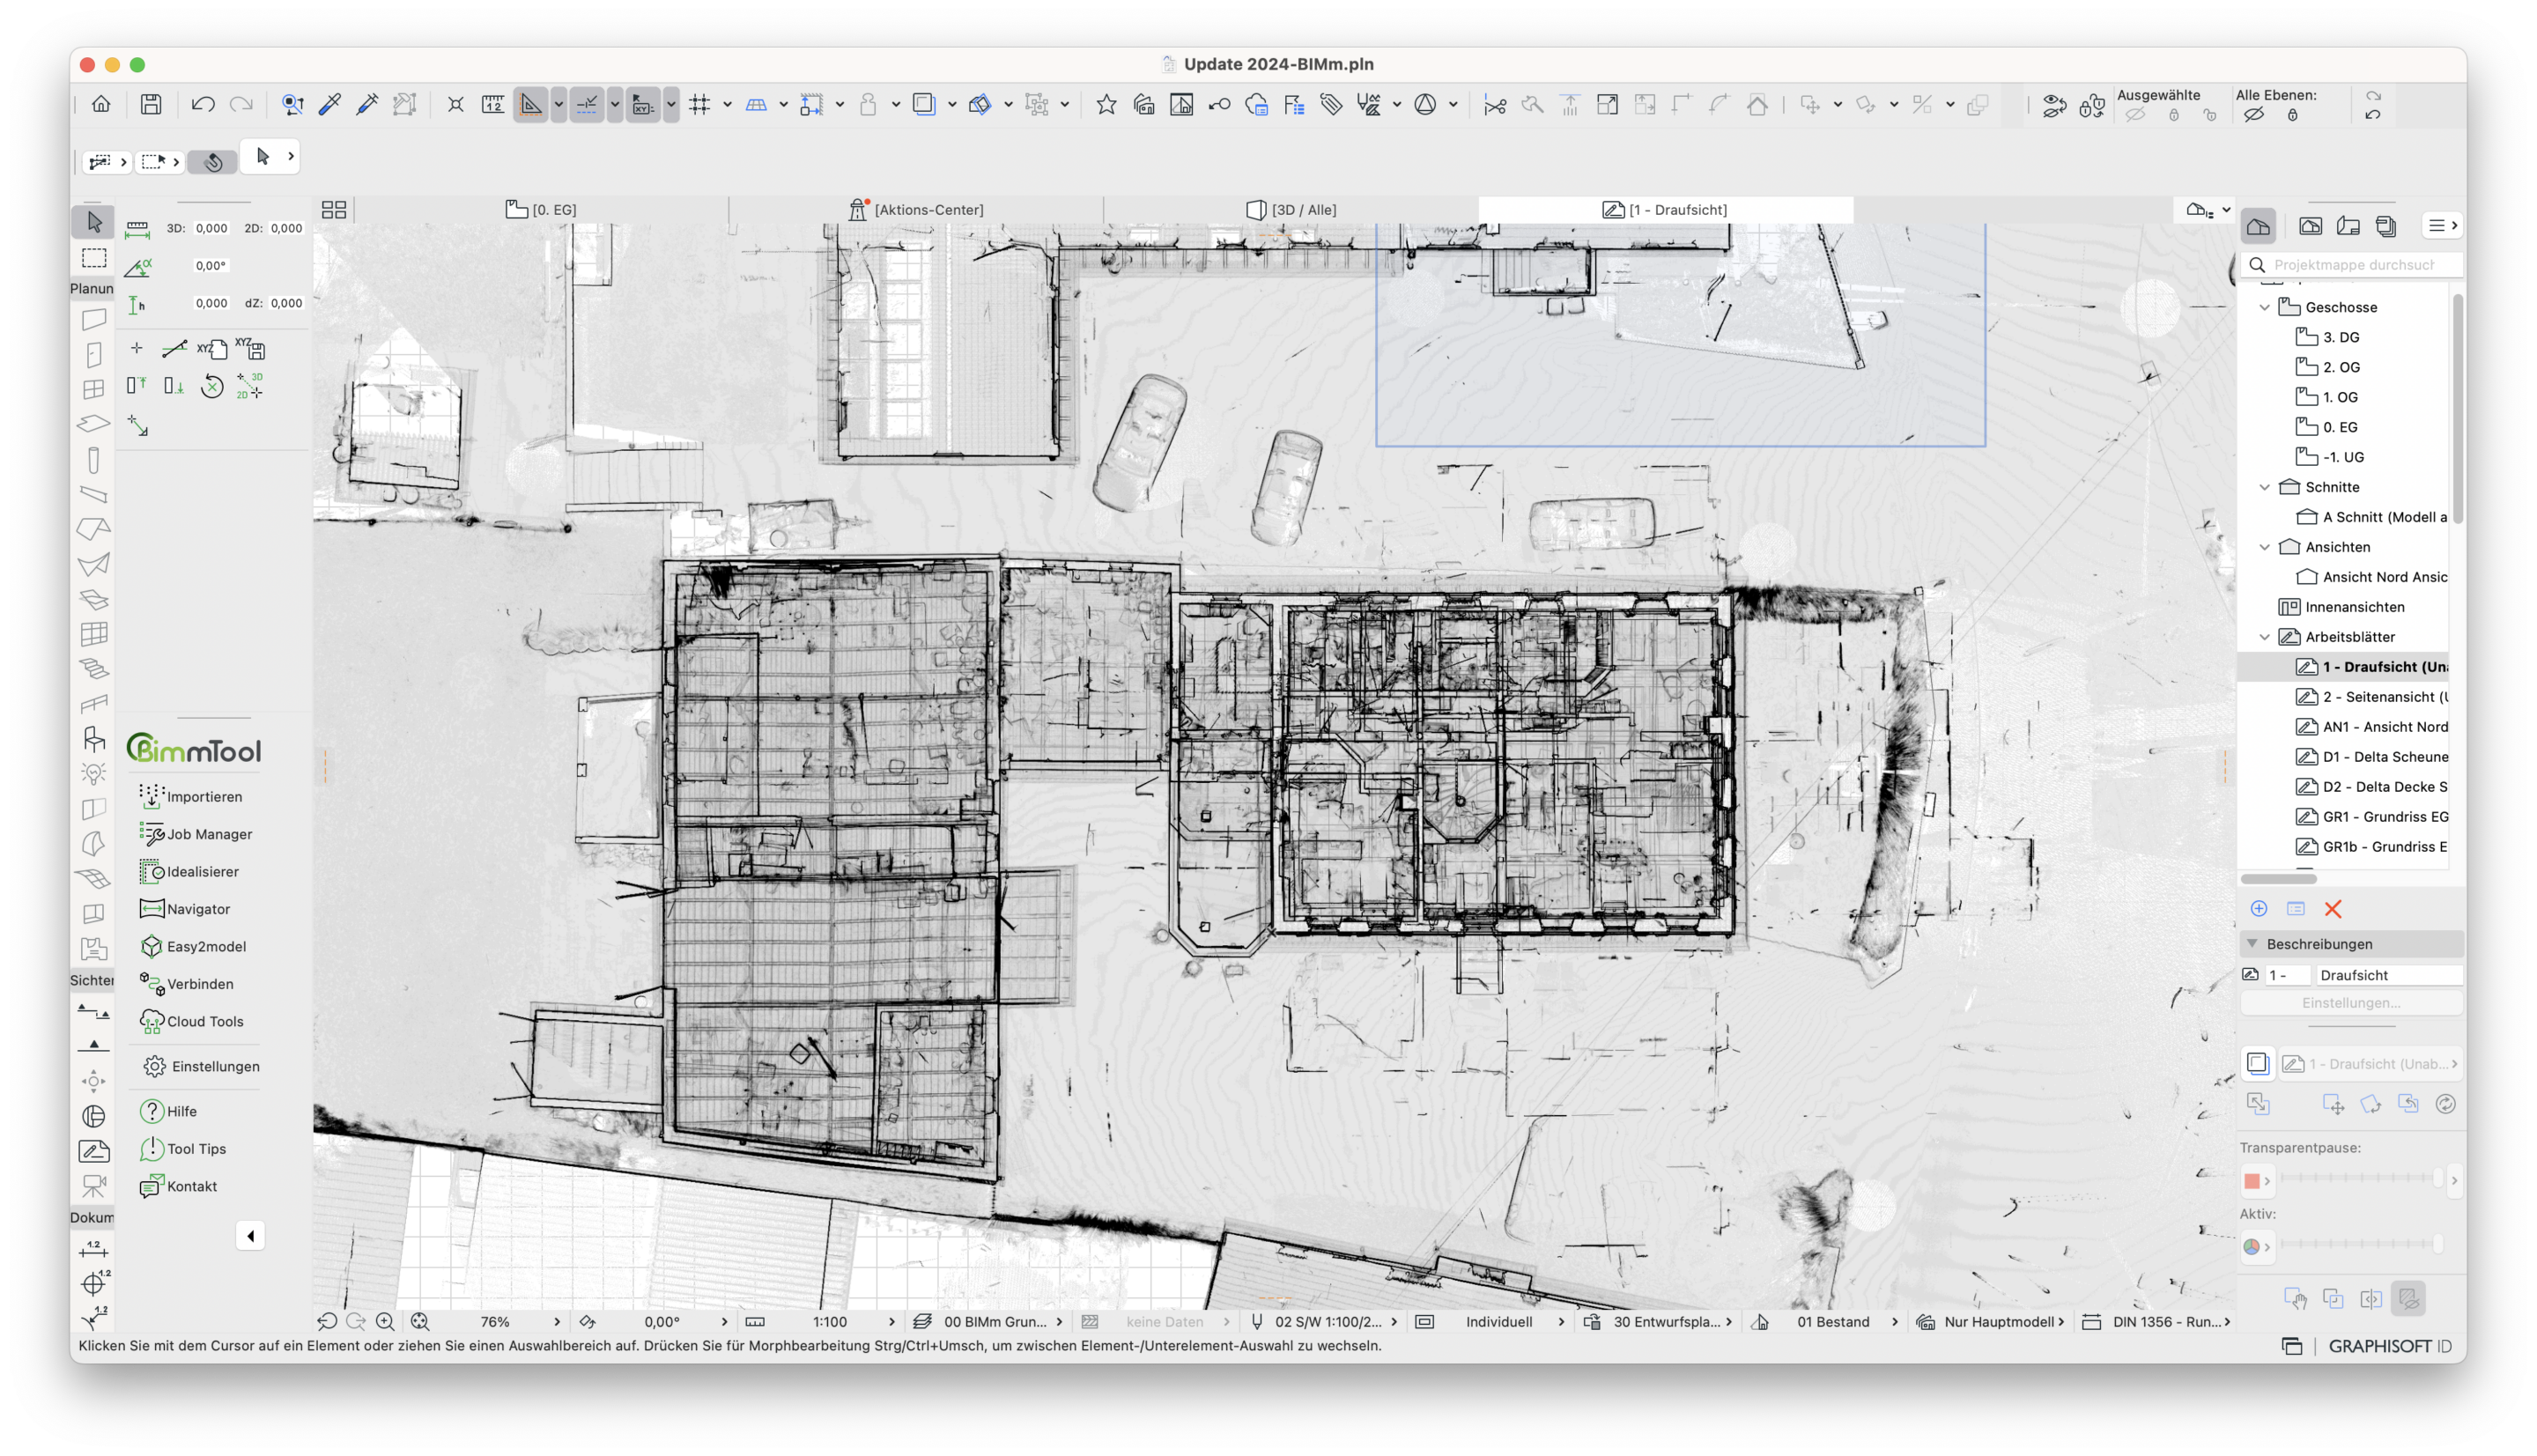The width and height of the screenshot is (2537, 1456).
Task: Add new viewpoint with plus icon
Action: [2259, 908]
